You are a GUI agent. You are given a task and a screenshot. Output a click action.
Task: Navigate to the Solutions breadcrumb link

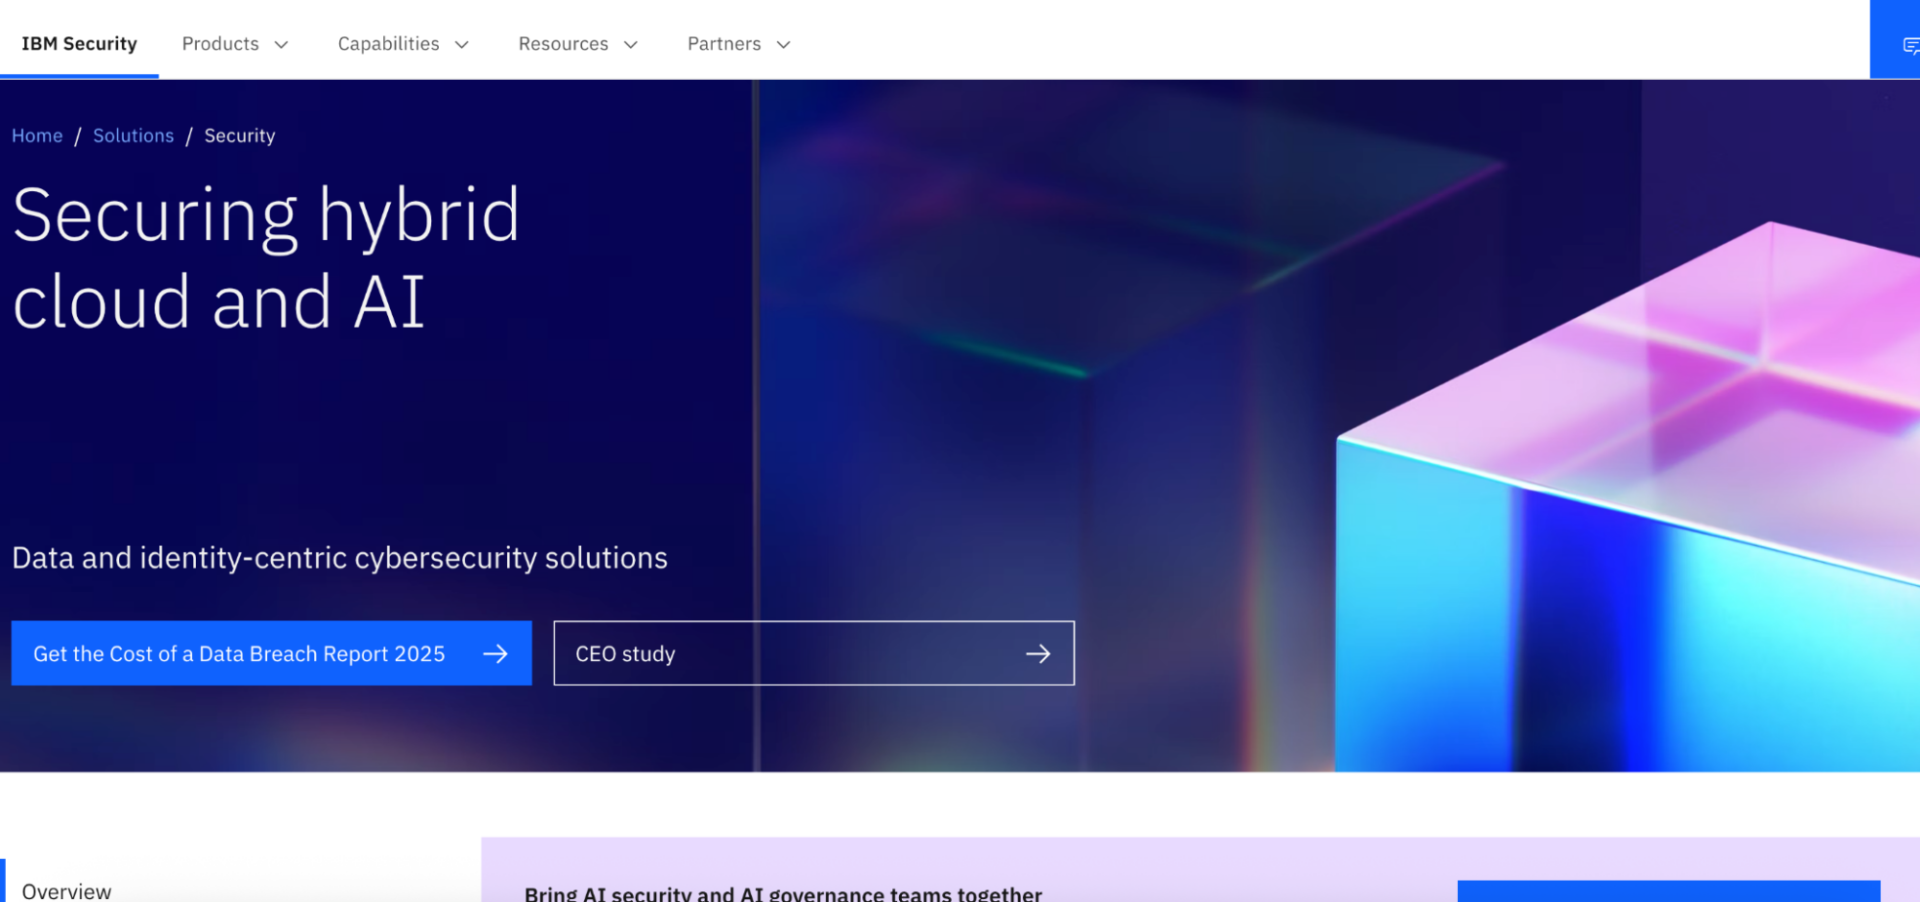point(133,136)
